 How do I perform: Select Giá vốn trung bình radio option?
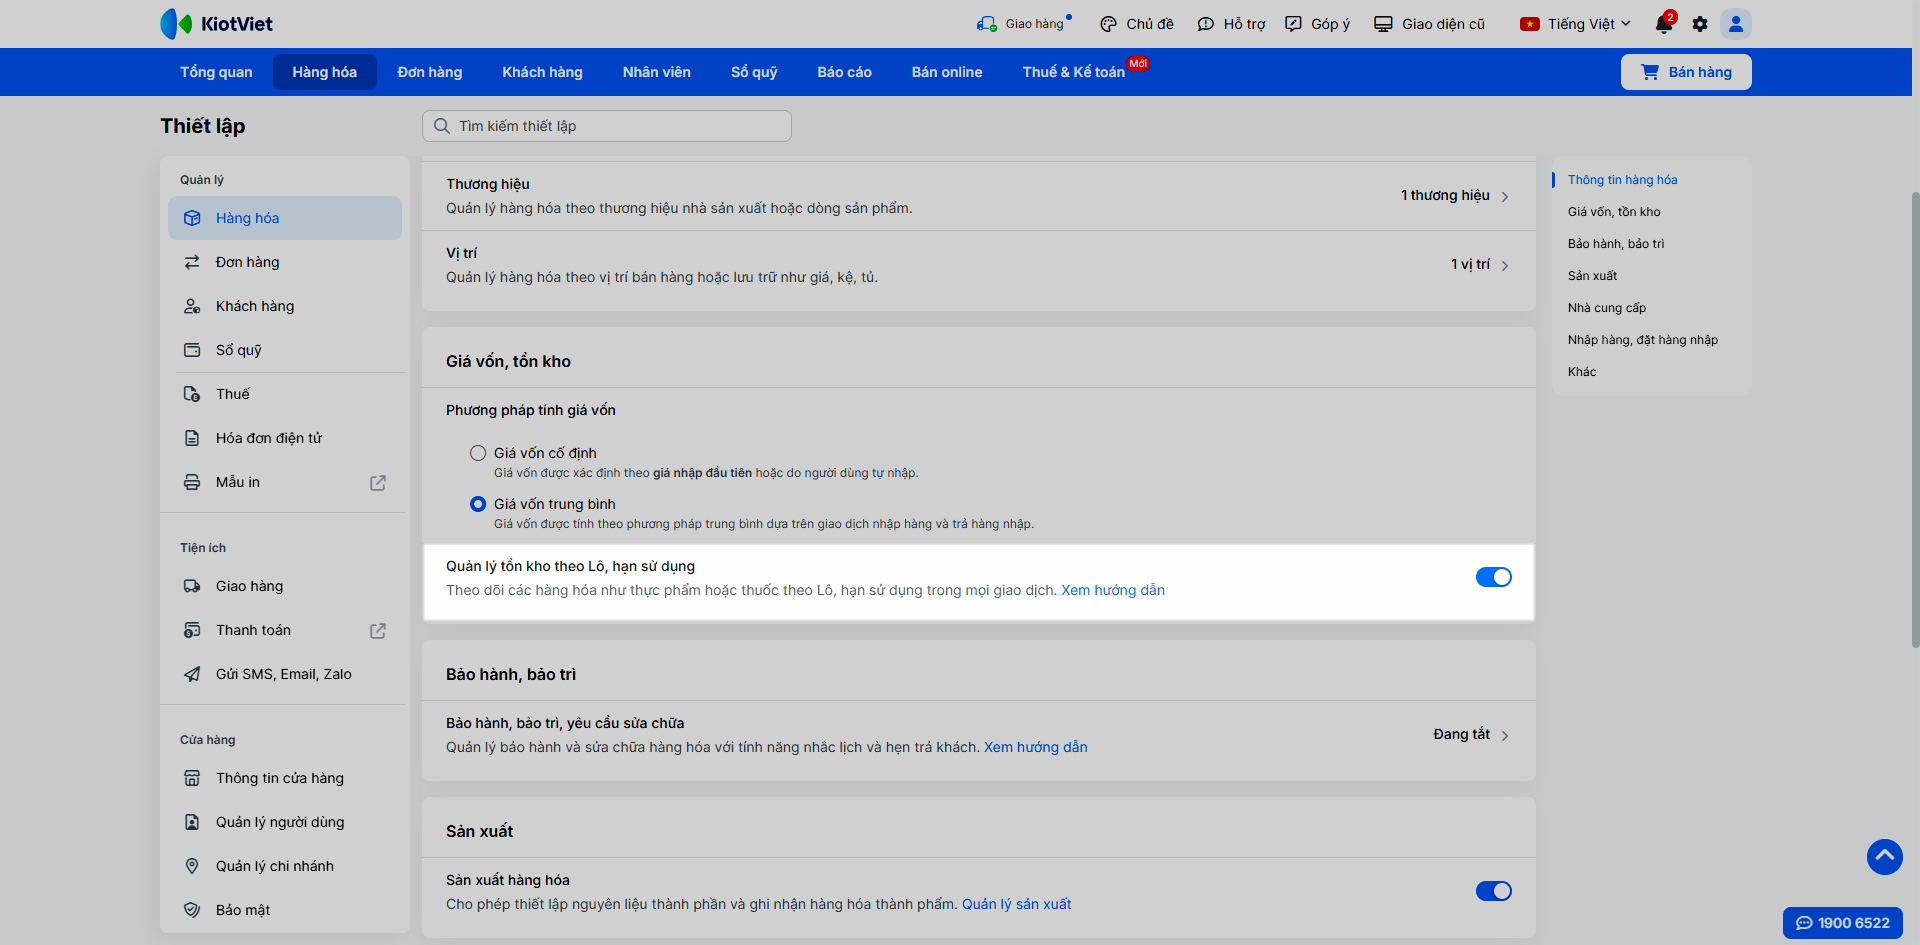pos(478,504)
